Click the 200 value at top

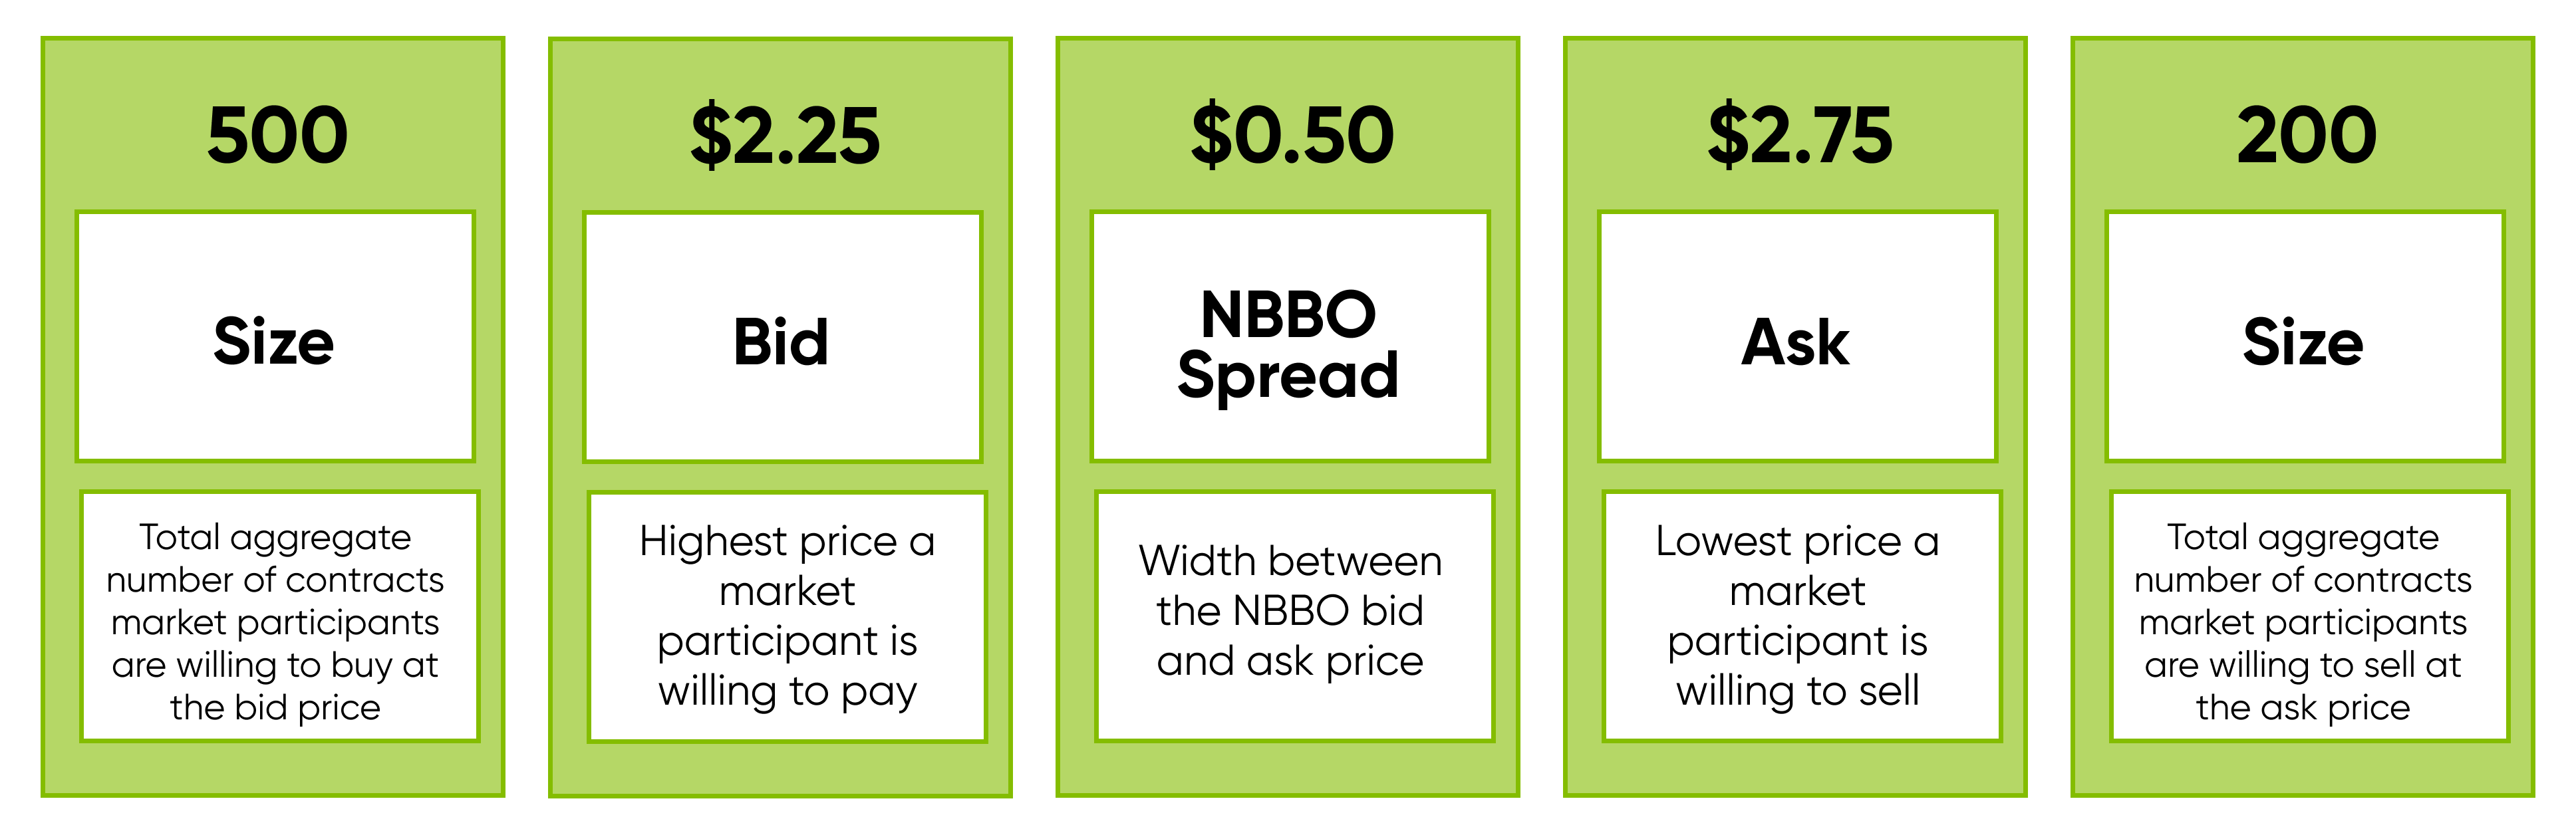click(2306, 135)
